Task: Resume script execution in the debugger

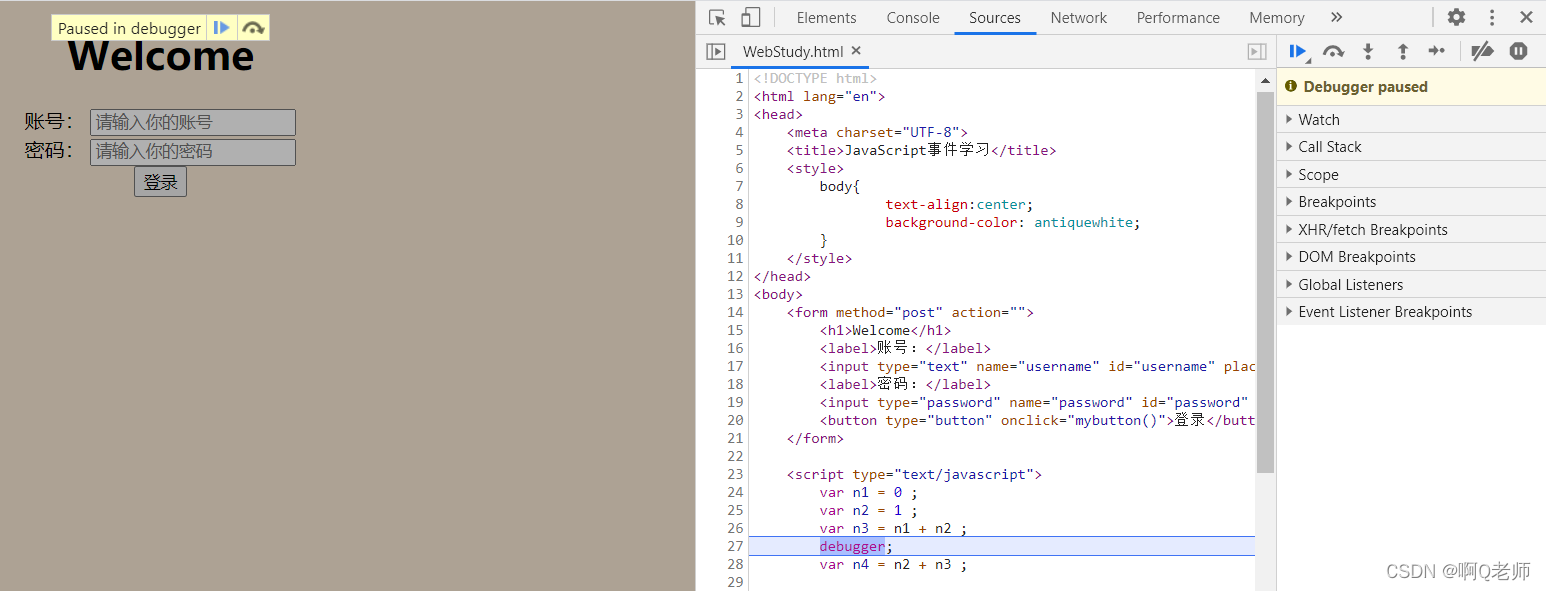Action: (x=1297, y=51)
